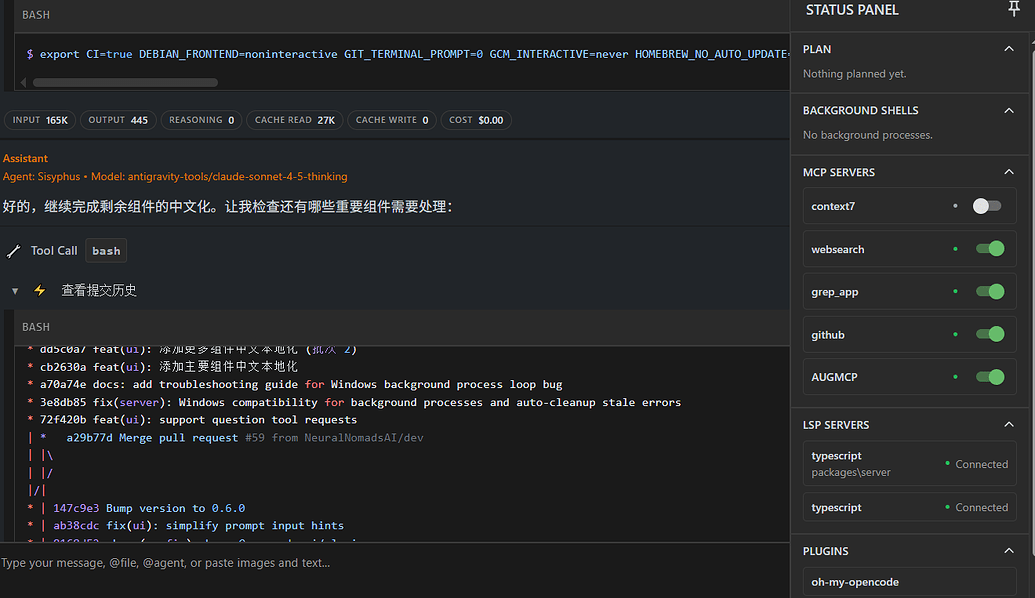Click the CACHE WRITE 0 chip
The width and height of the screenshot is (1035, 598).
coord(392,120)
